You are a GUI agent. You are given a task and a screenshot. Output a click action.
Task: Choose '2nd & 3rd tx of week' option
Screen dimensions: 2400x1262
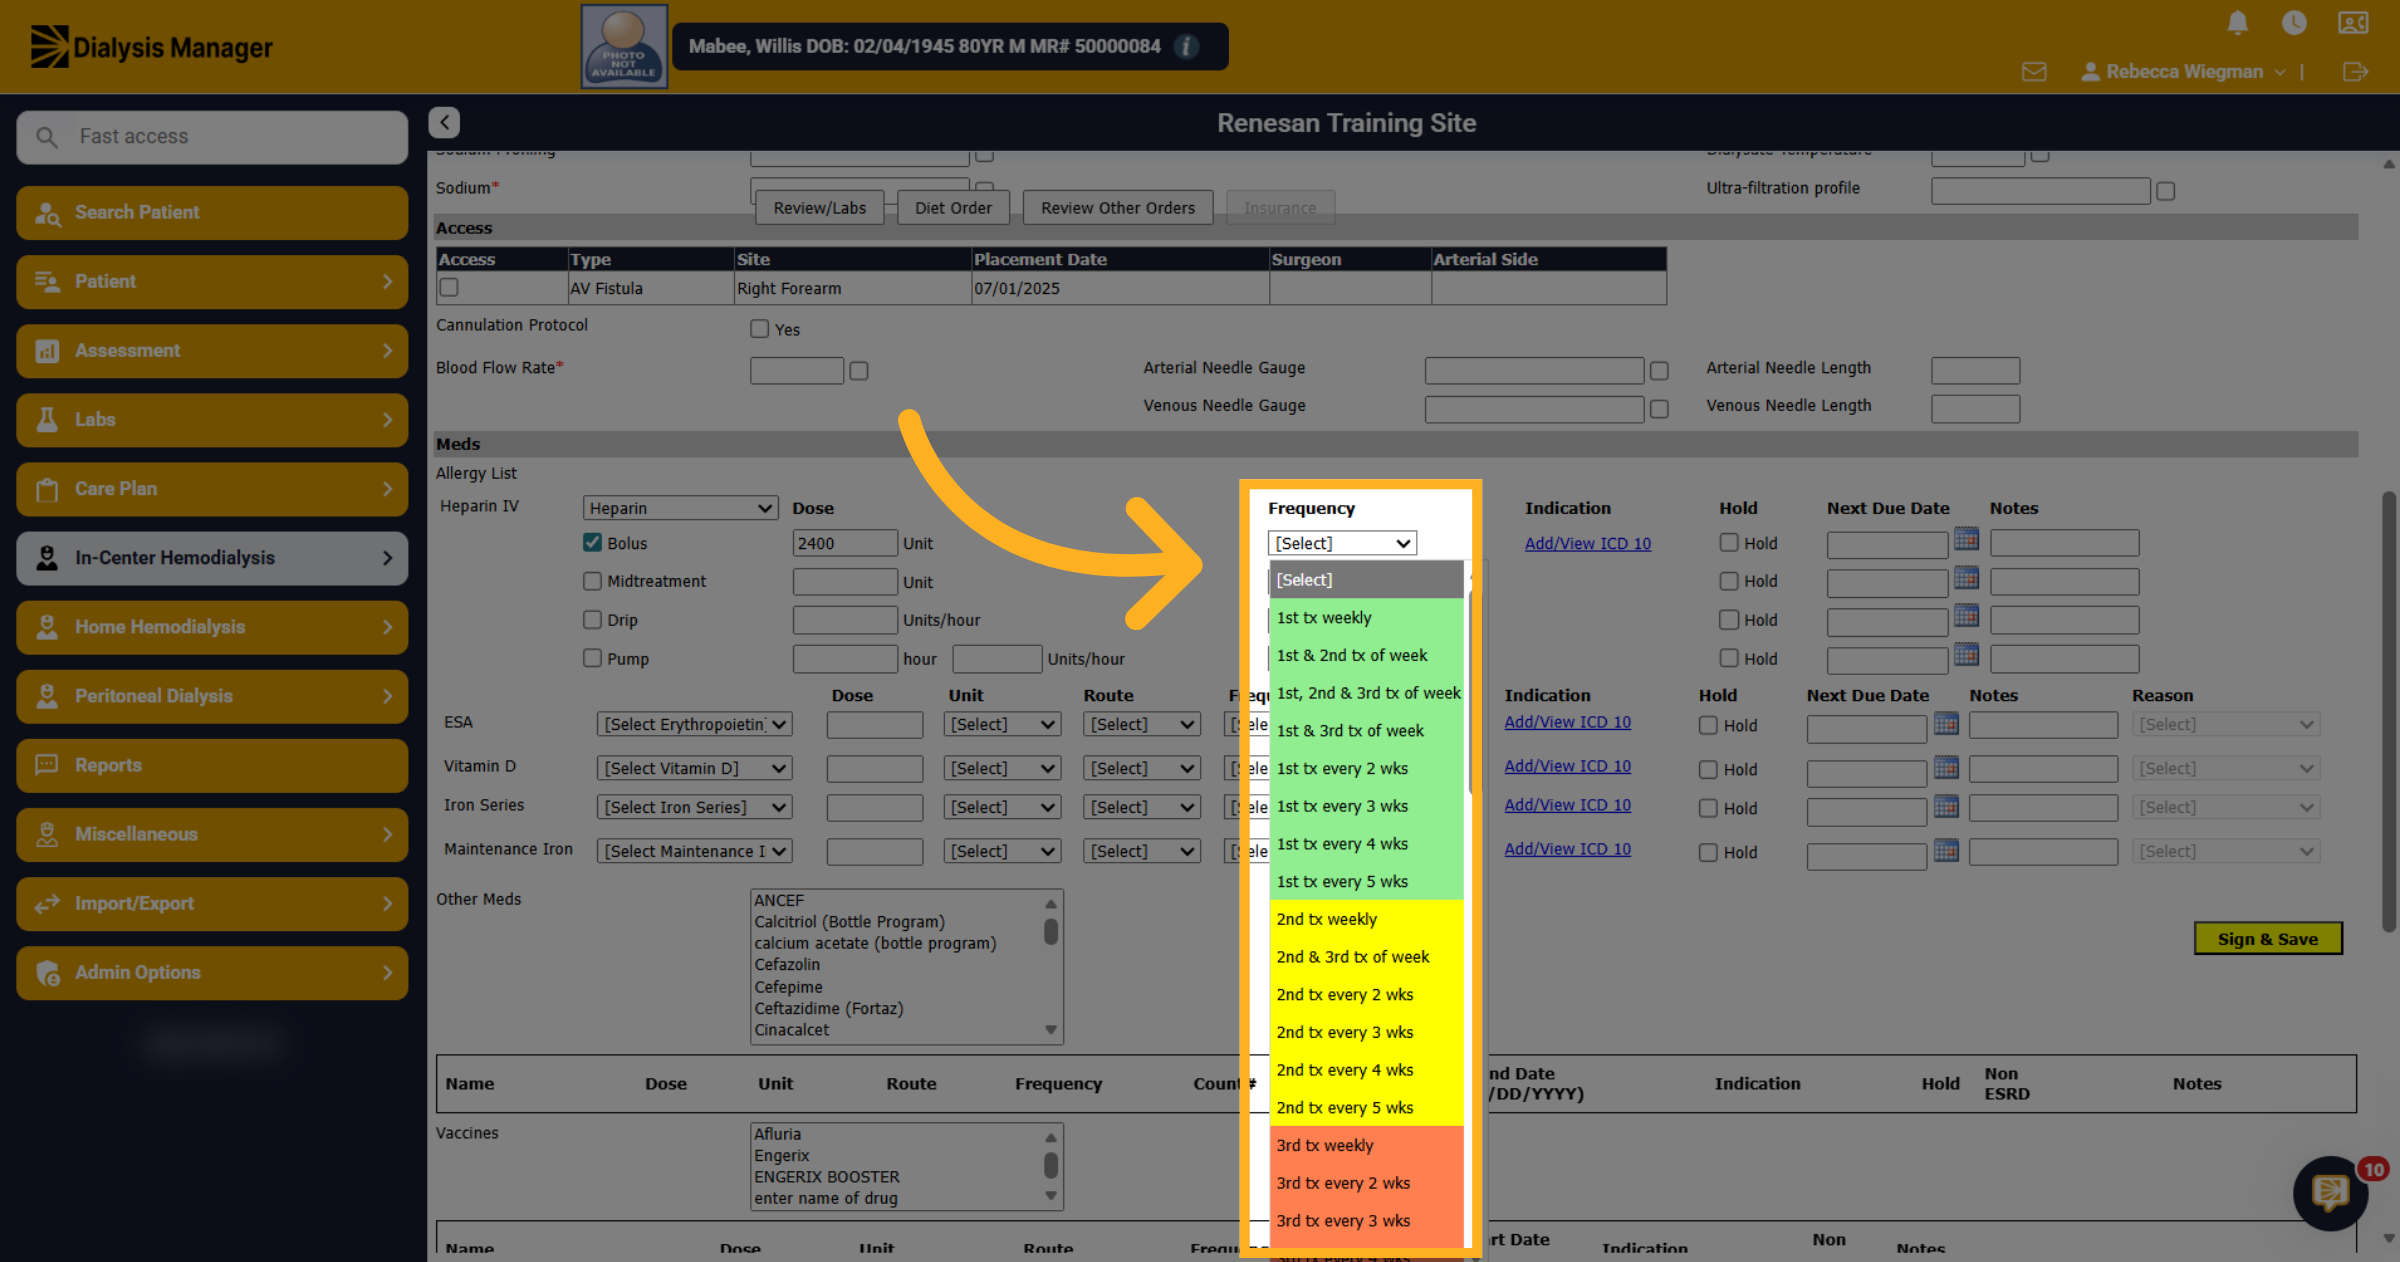point(1366,957)
